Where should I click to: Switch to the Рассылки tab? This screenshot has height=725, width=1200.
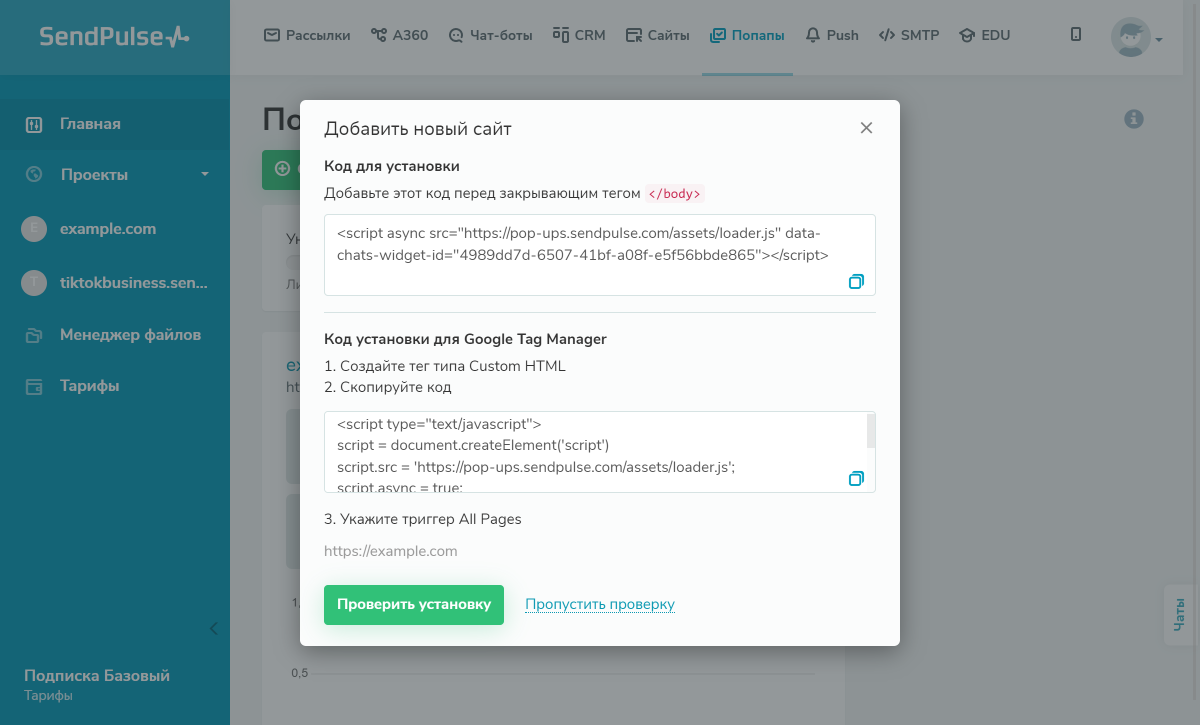click(x=307, y=35)
